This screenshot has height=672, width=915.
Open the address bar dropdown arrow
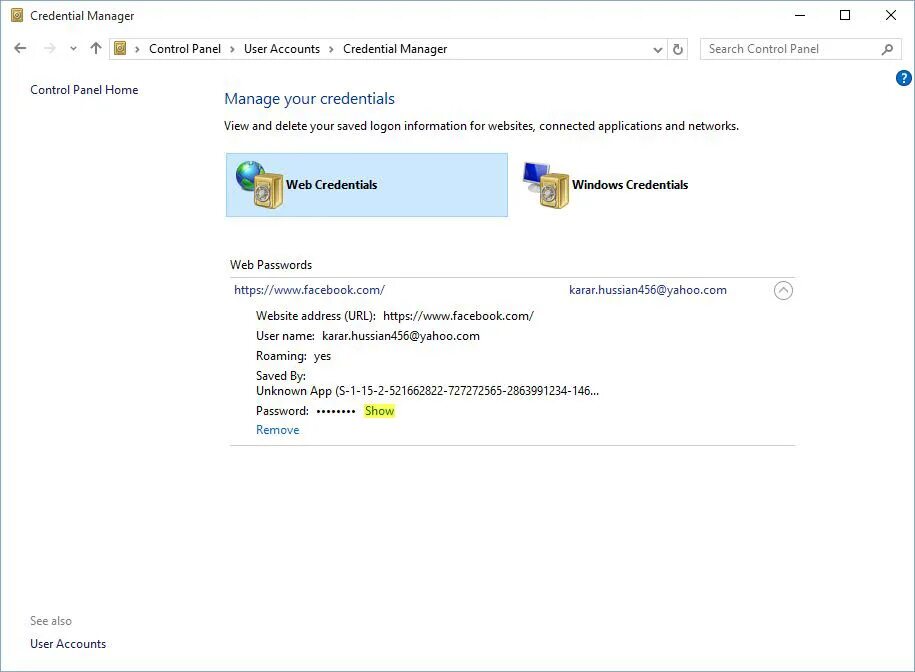[657, 48]
